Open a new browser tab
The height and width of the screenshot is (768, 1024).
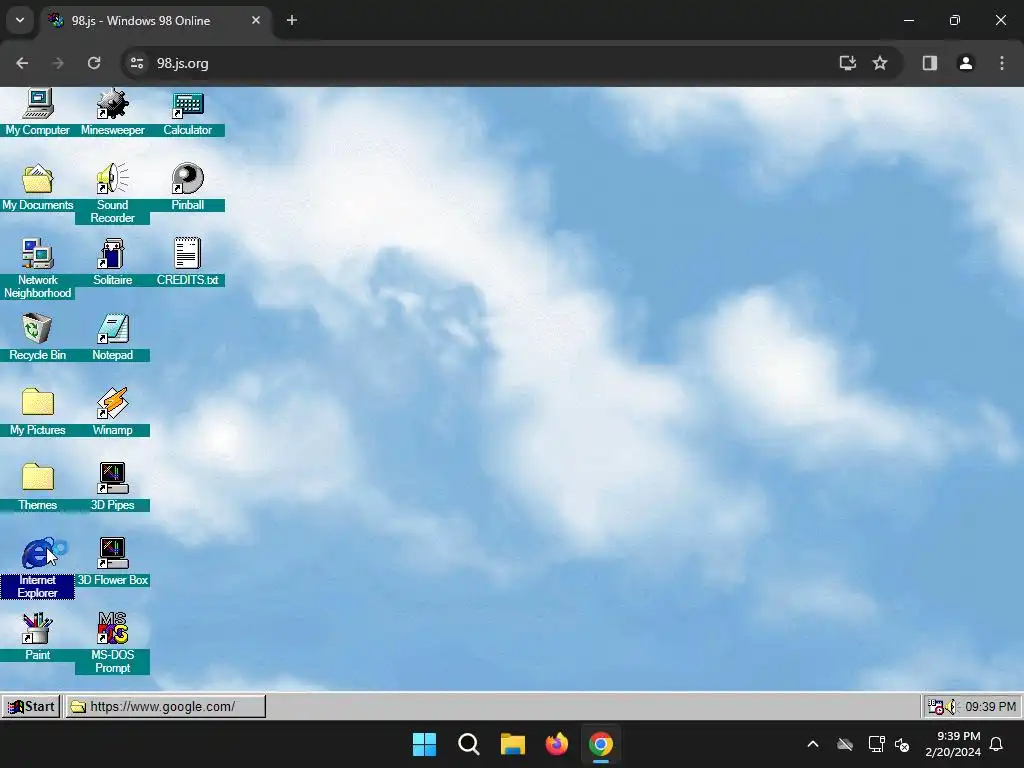tap(292, 20)
